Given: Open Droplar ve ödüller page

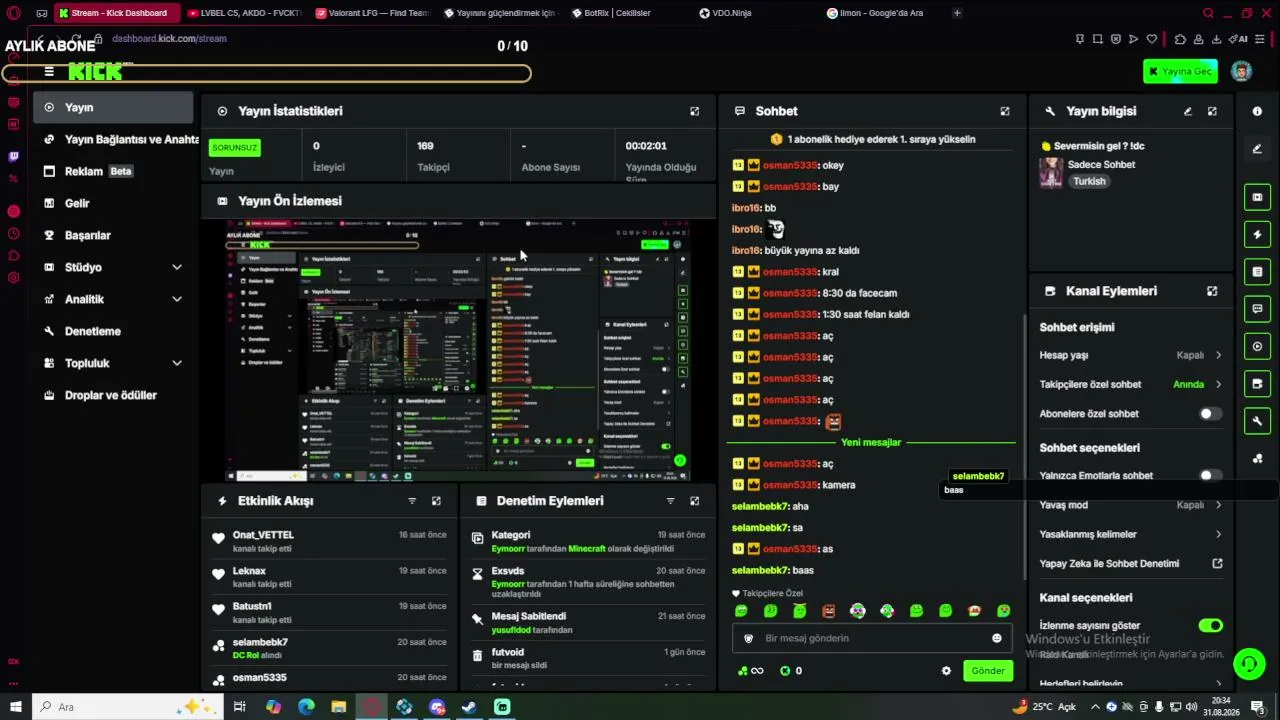Looking at the screenshot, I should tap(113, 395).
